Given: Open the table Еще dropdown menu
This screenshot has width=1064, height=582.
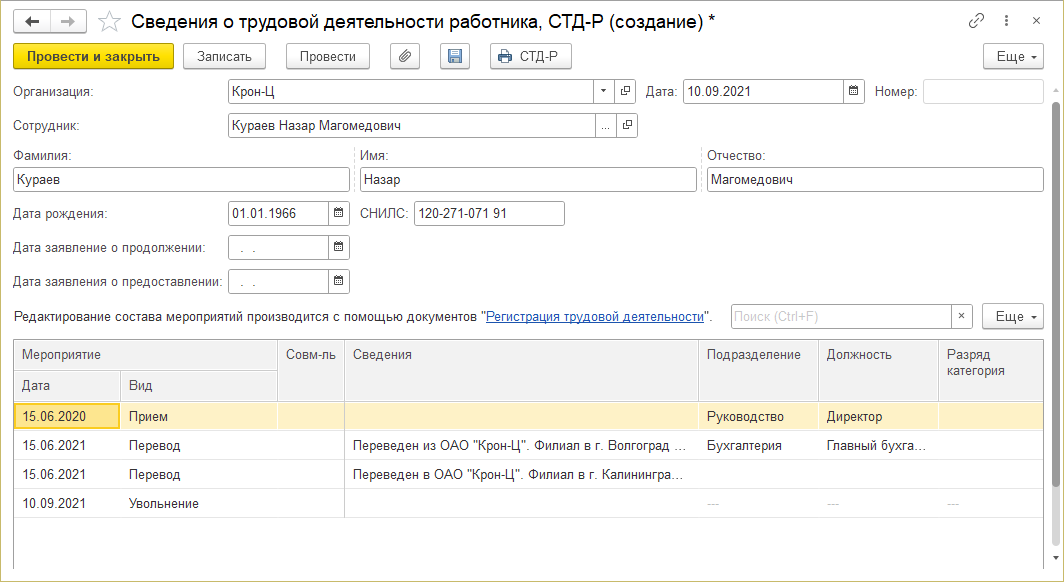Looking at the screenshot, I should pos(1012,316).
